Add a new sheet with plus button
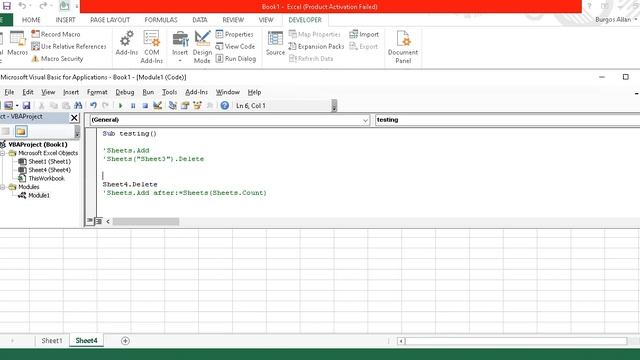 click(x=125, y=341)
